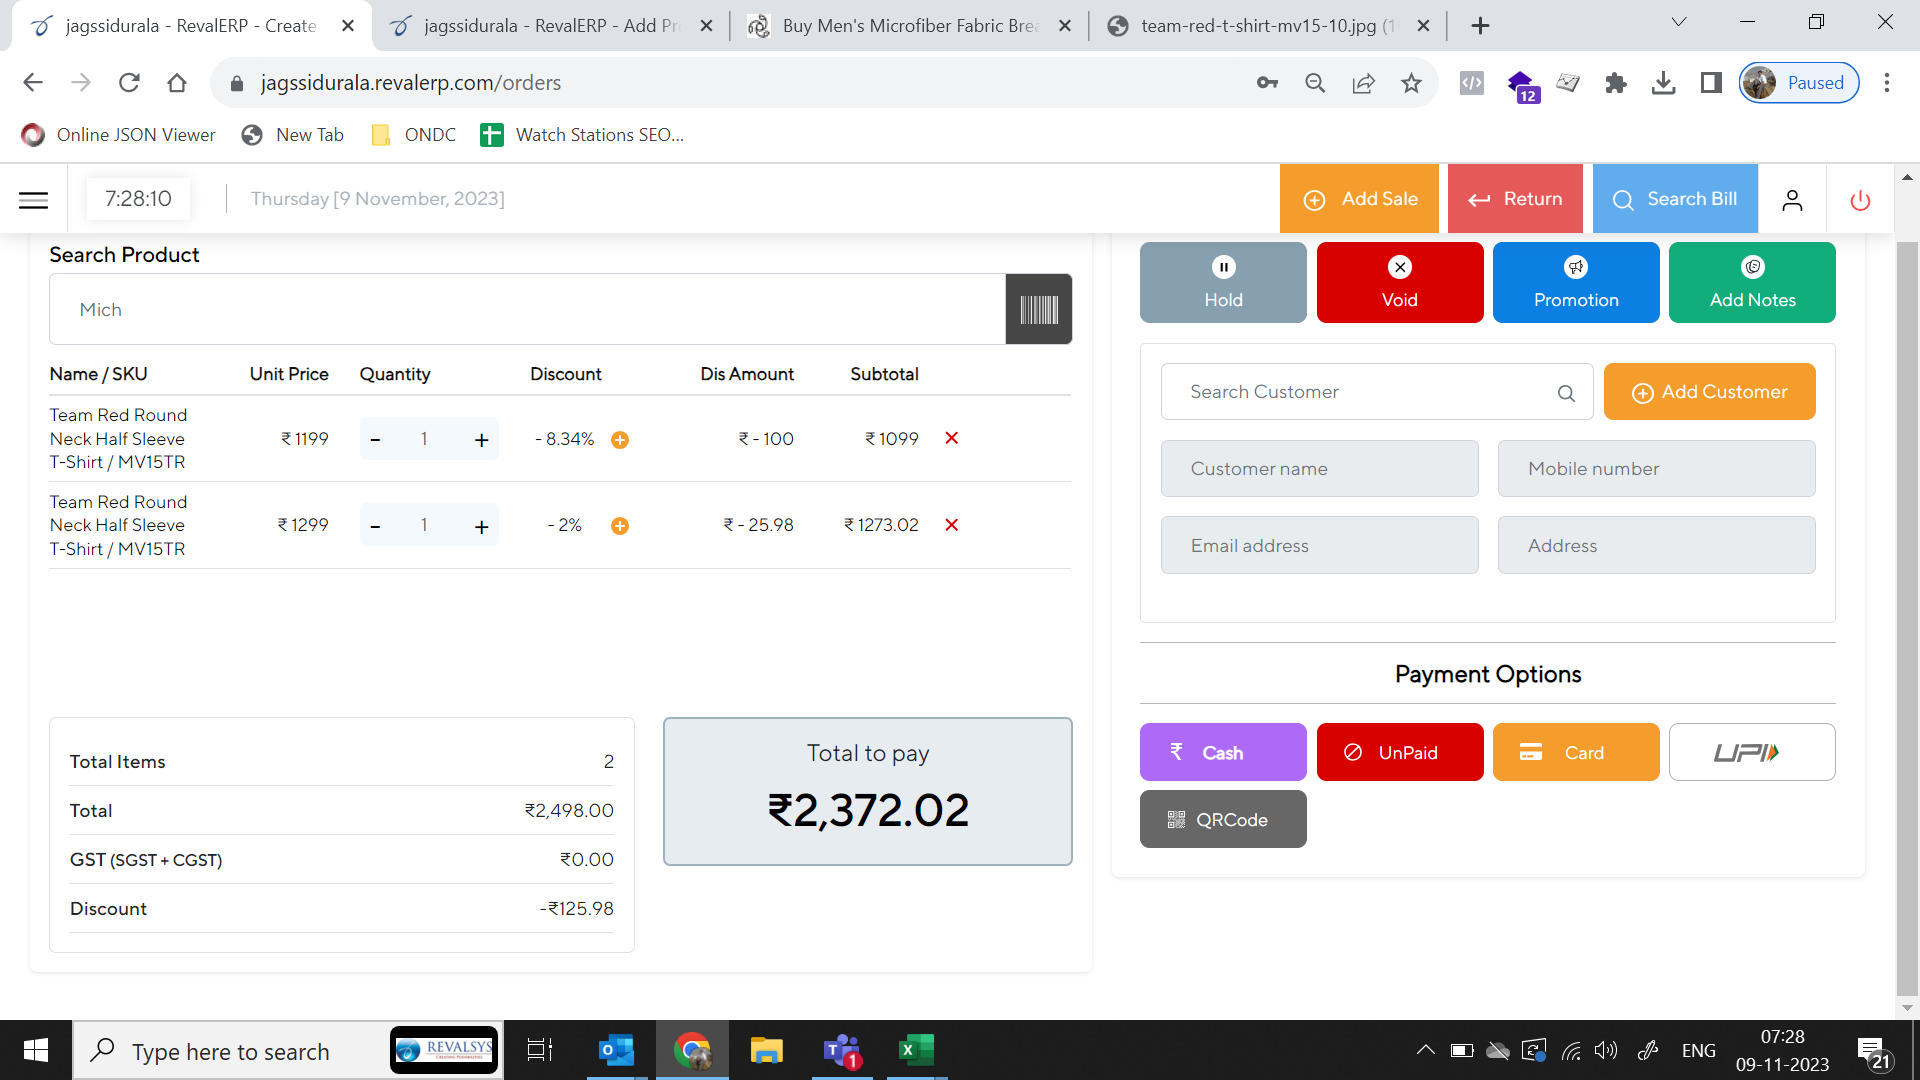The image size is (1920, 1080).
Task: Void the current sale
Action: (1399, 282)
